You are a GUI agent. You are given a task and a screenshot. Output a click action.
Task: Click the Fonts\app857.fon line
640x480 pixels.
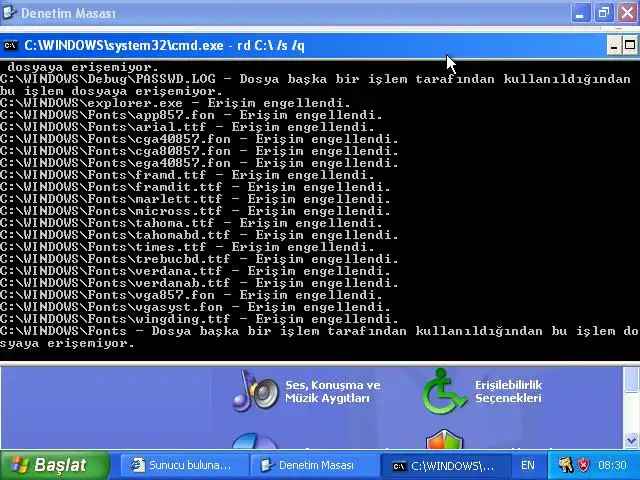click(191, 115)
